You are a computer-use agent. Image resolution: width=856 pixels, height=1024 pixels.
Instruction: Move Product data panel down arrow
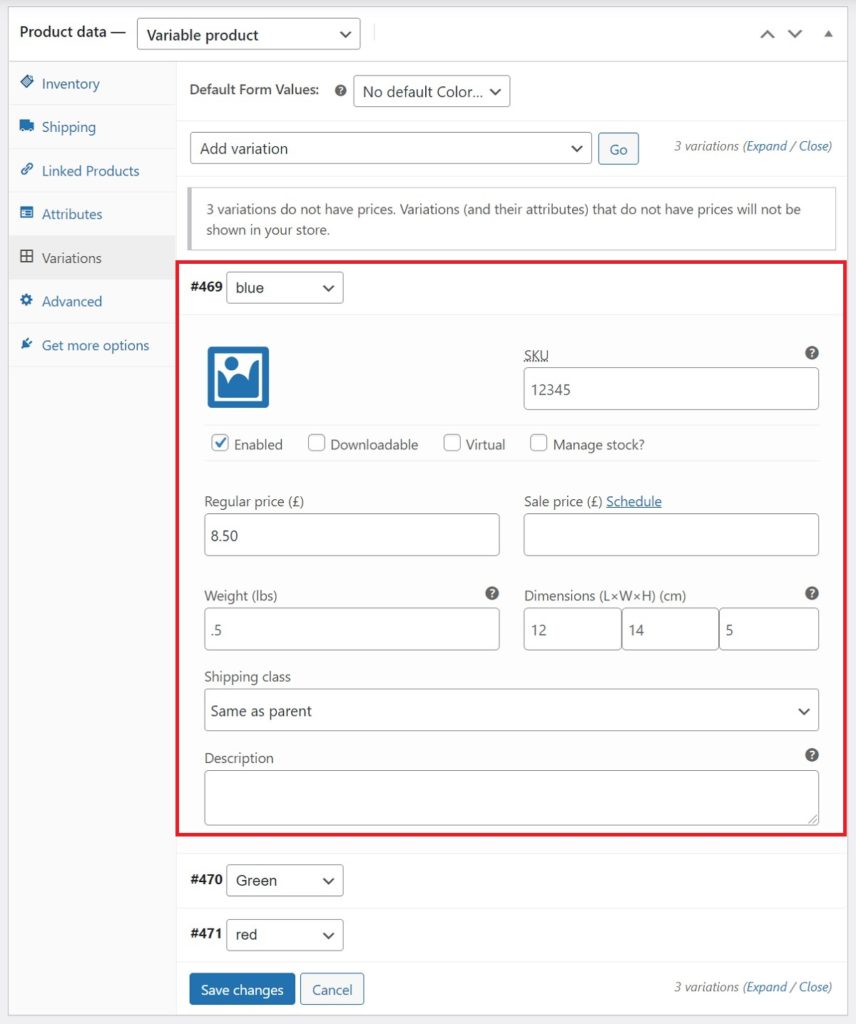(x=795, y=34)
